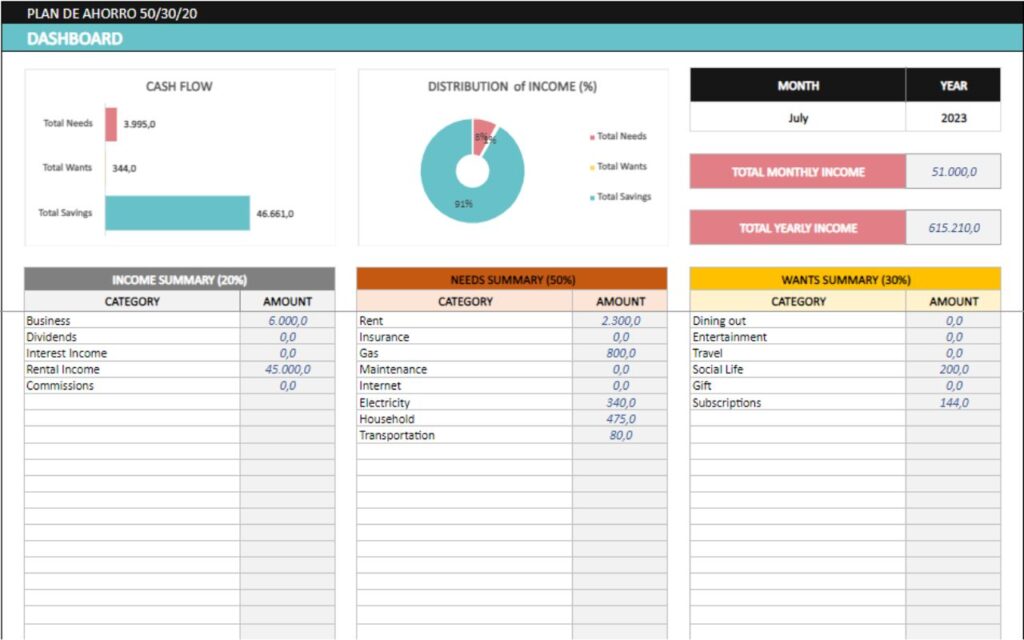Click the Dining out category cell
Viewport: 1024px width, 640px height.
coord(797,321)
